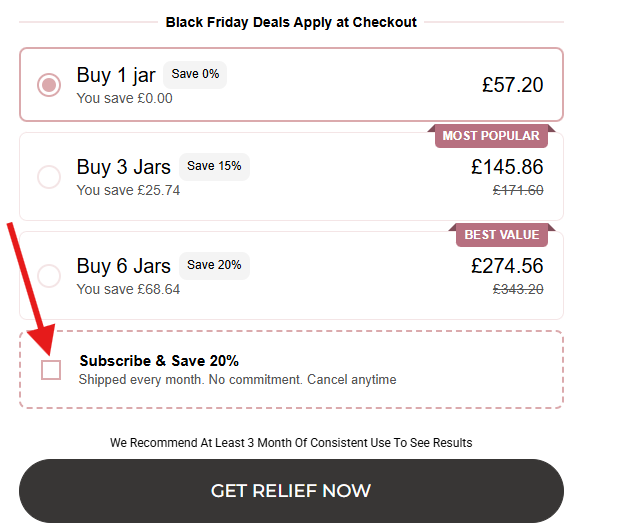This screenshot has width=622, height=529.
Task: Click the £274.56 price
Action: click(507, 266)
